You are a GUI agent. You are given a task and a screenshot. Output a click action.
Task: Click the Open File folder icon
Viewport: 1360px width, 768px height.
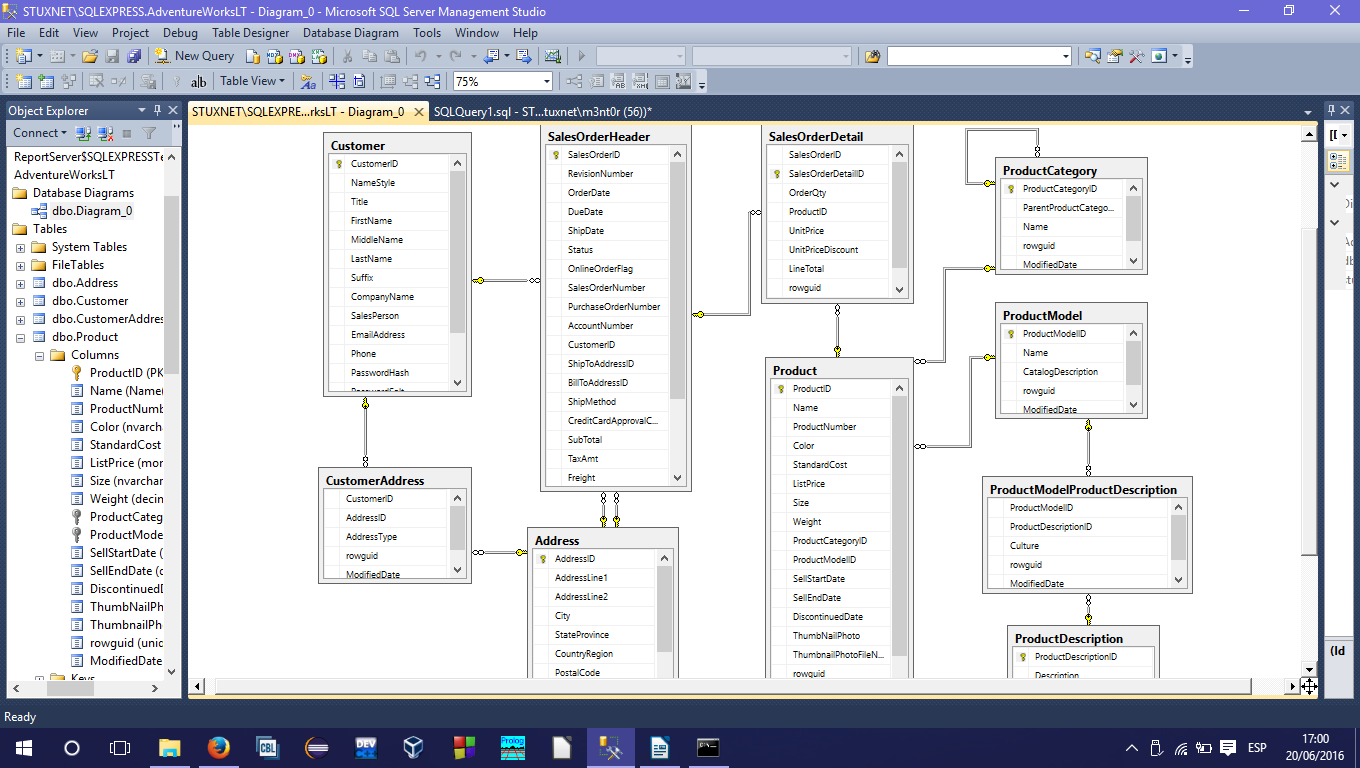tap(90, 56)
